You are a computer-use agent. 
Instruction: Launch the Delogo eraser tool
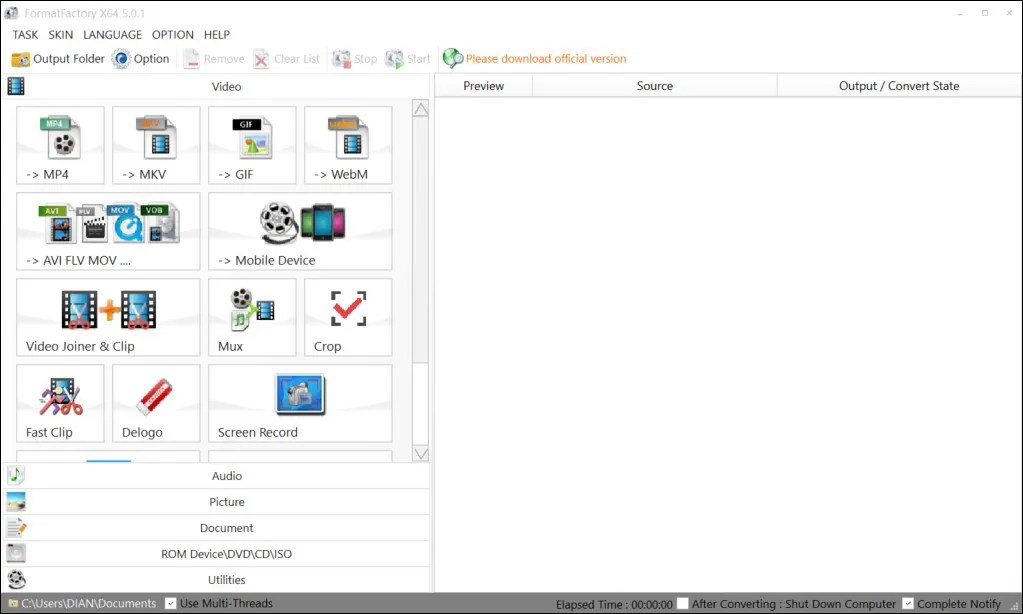click(156, 403)
